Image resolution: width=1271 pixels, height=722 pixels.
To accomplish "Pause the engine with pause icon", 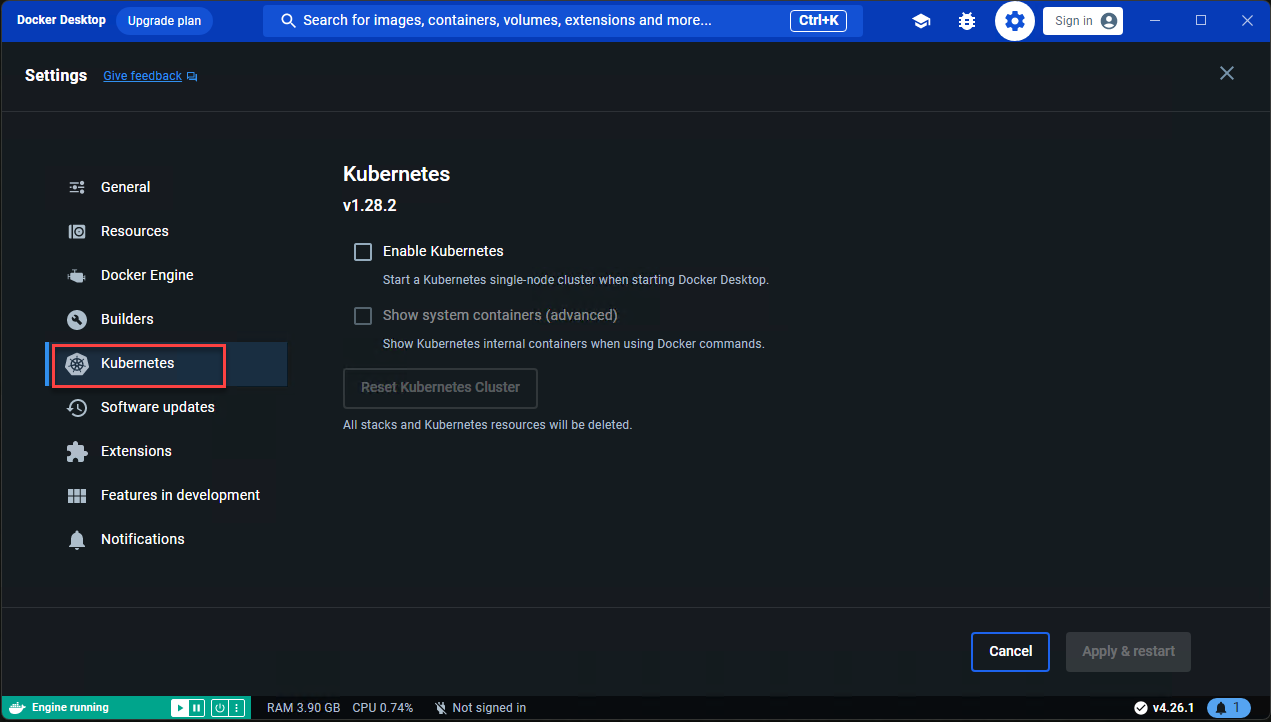I will point(196,708).
